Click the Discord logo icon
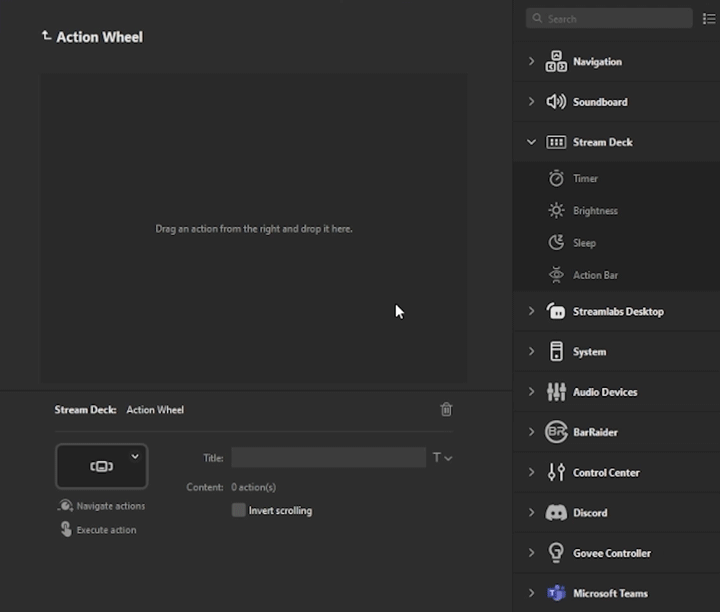This screenshot has width=720, height=612. (556, 512)
